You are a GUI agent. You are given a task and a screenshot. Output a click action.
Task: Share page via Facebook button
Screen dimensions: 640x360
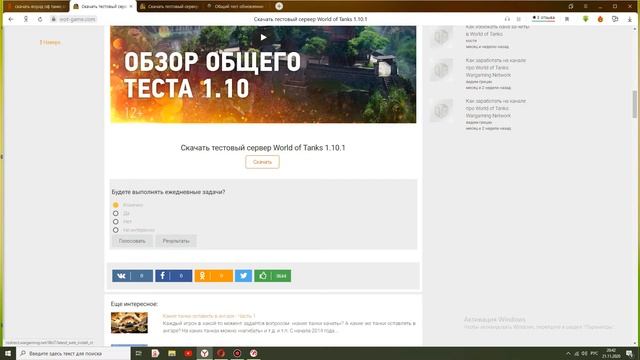(x=173, y=276)
